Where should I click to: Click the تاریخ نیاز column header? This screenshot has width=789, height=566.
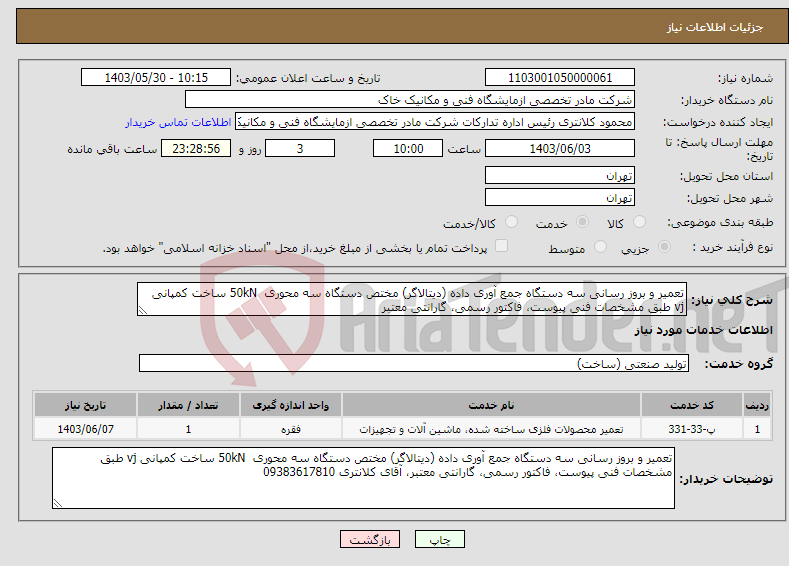click(x=86, y=405)
